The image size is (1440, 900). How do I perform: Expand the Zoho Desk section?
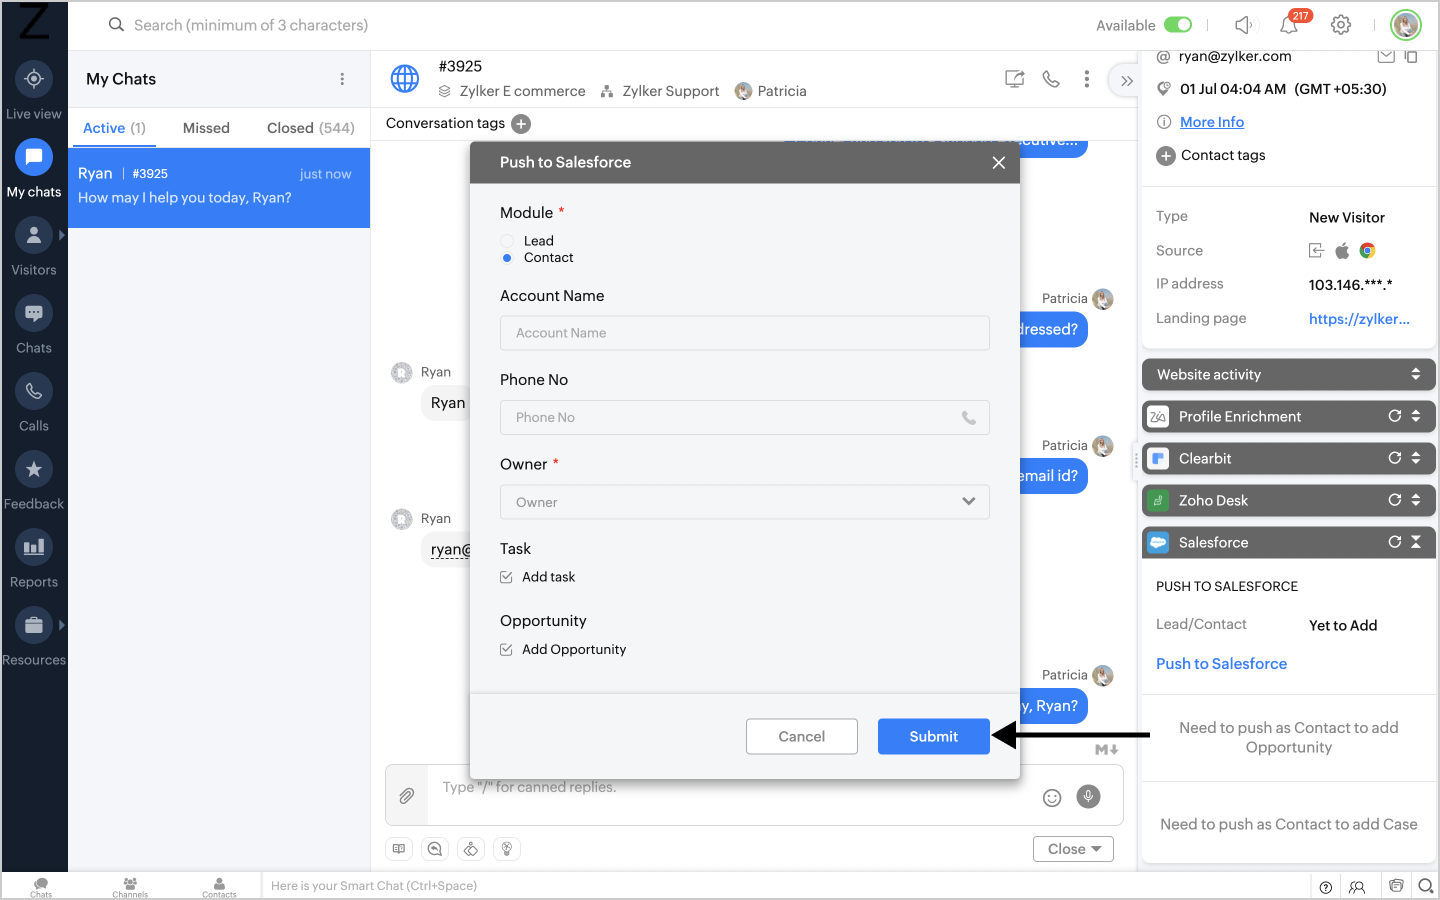[1416, 500]
